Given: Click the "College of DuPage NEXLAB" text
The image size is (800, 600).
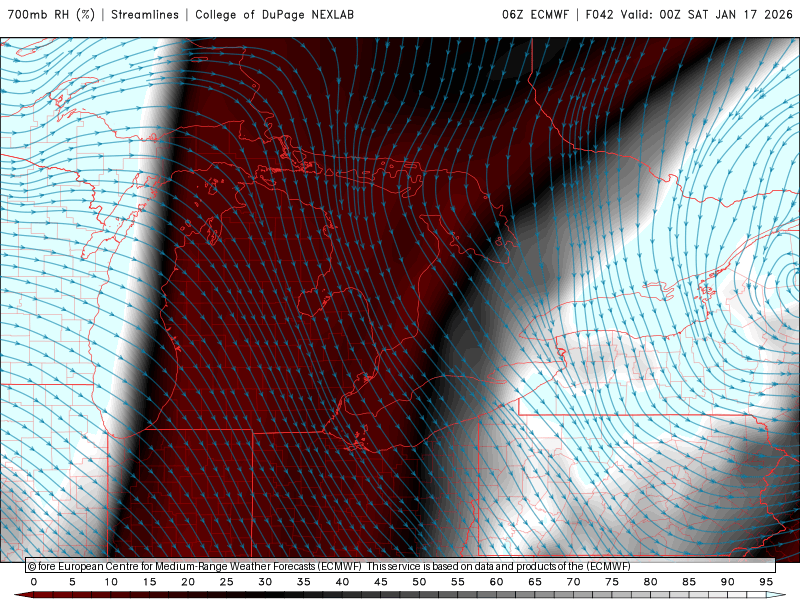Looking at the screenshot, I should (274, 15).
